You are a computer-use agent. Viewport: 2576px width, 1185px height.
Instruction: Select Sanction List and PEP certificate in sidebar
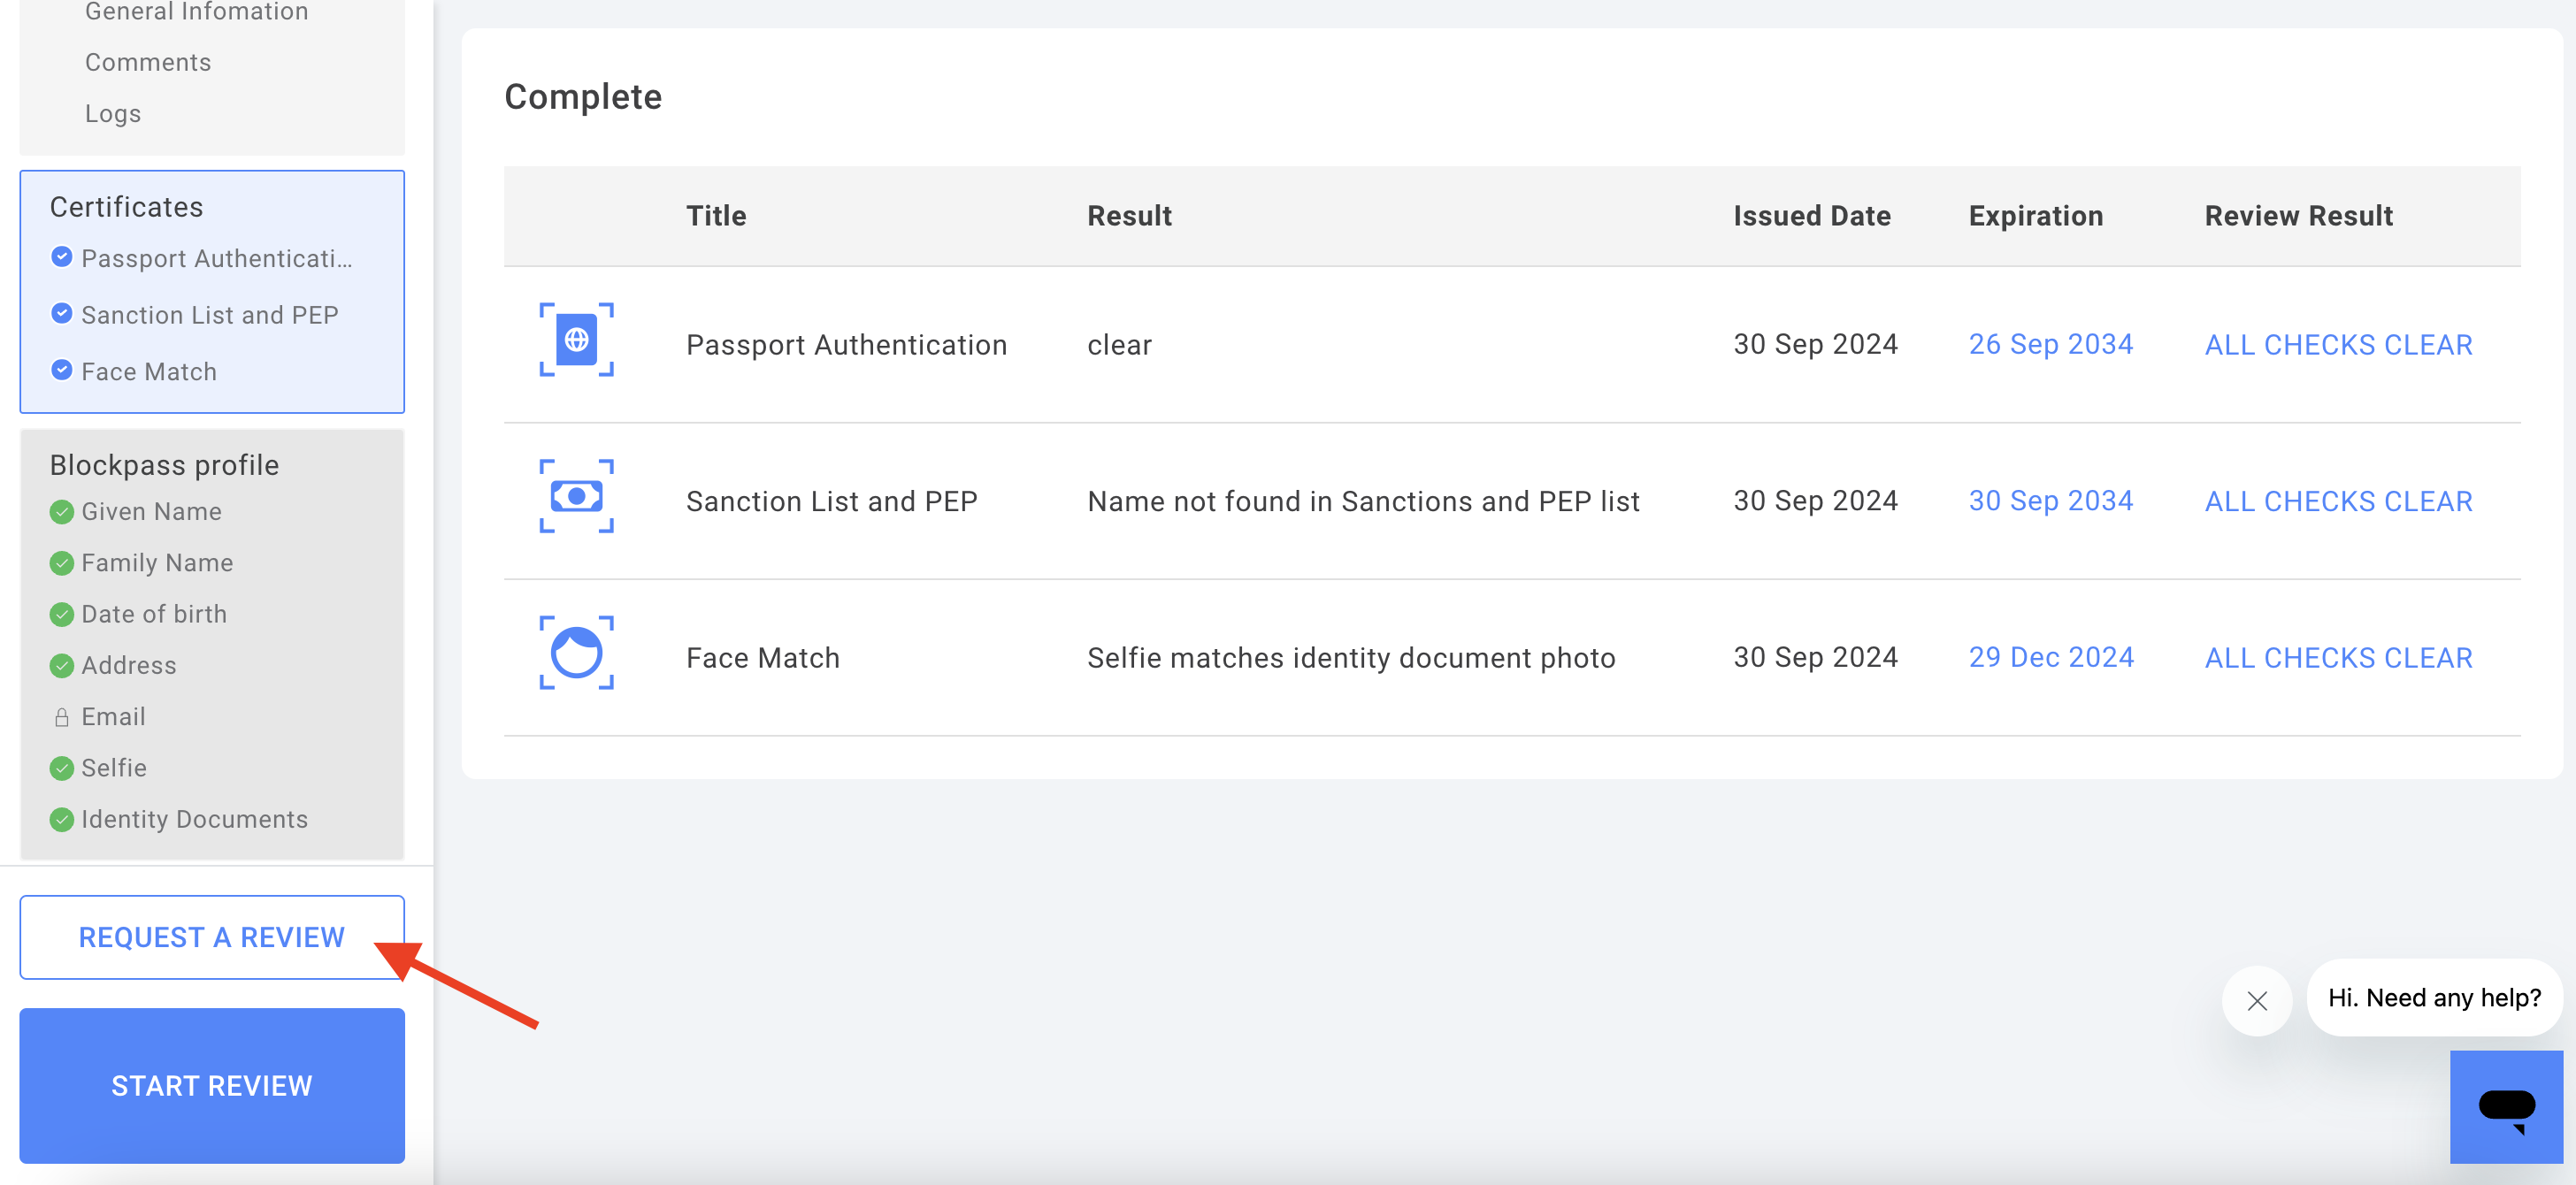pyautogui.click(x=210, y=315)
